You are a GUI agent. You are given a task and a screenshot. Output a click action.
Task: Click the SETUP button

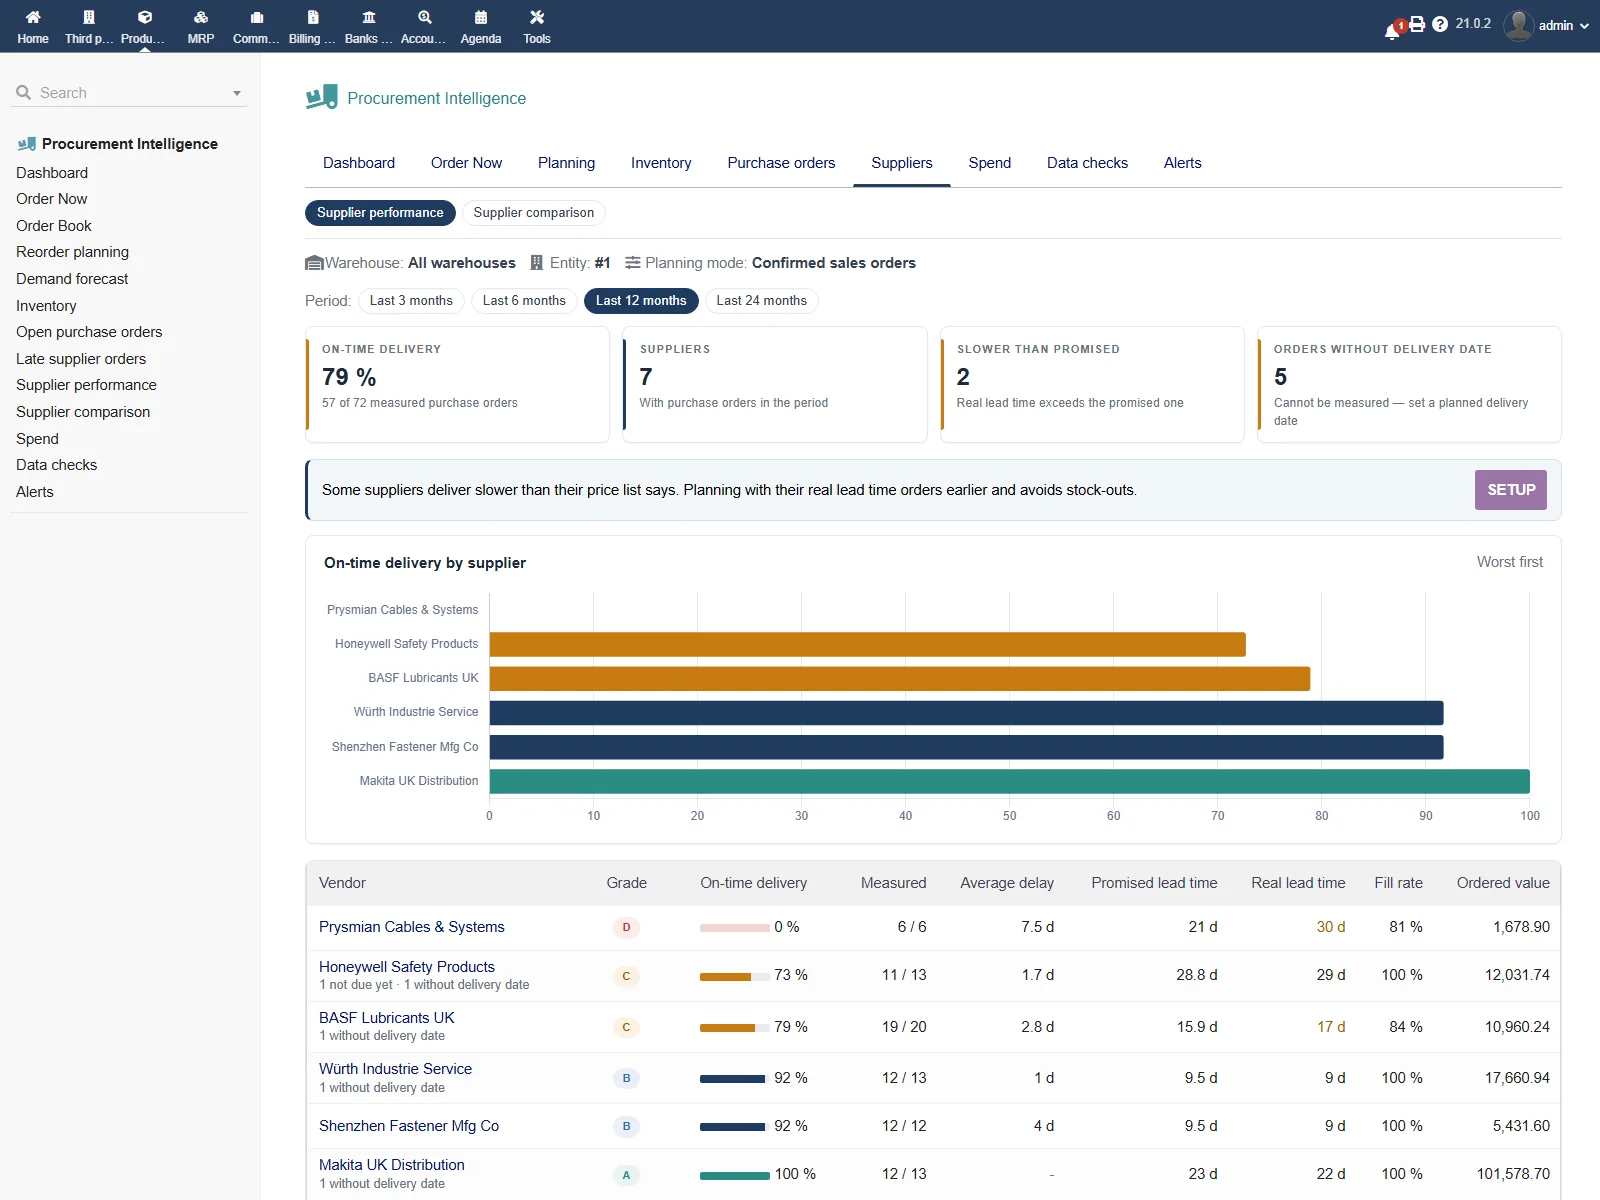tap(1510, 490)
